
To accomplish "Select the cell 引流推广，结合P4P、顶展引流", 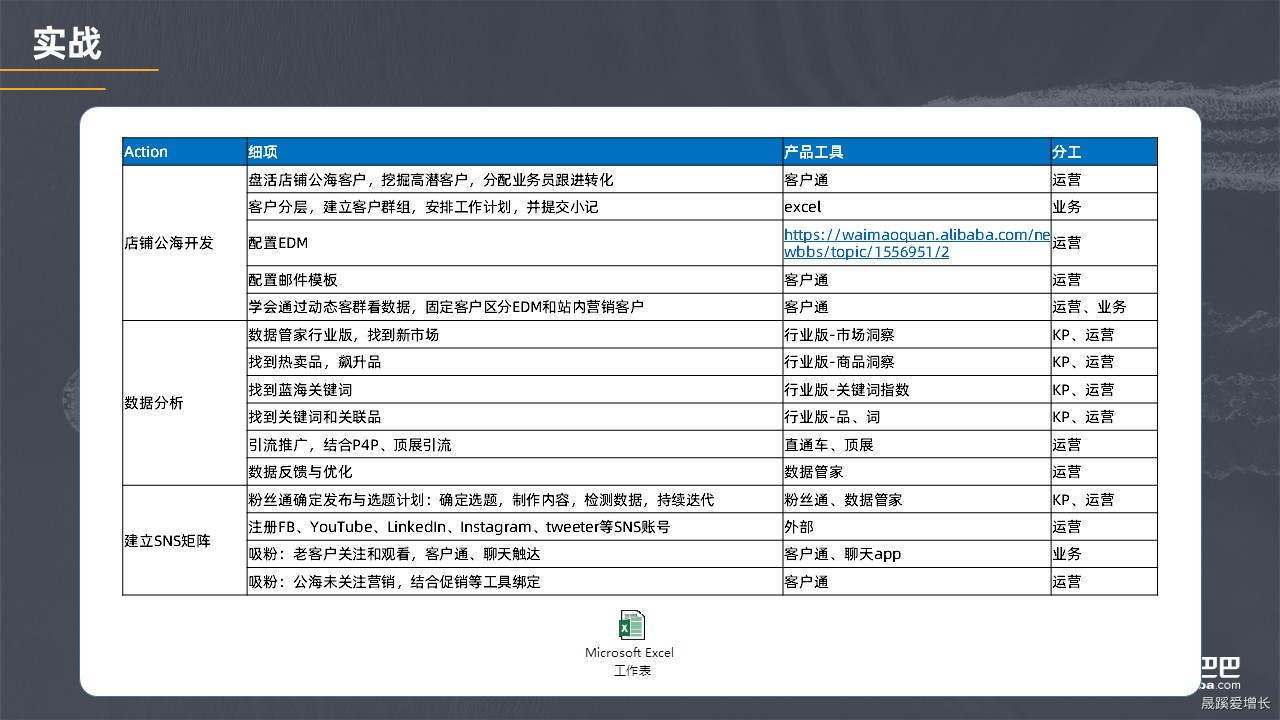I will [514, 445].
